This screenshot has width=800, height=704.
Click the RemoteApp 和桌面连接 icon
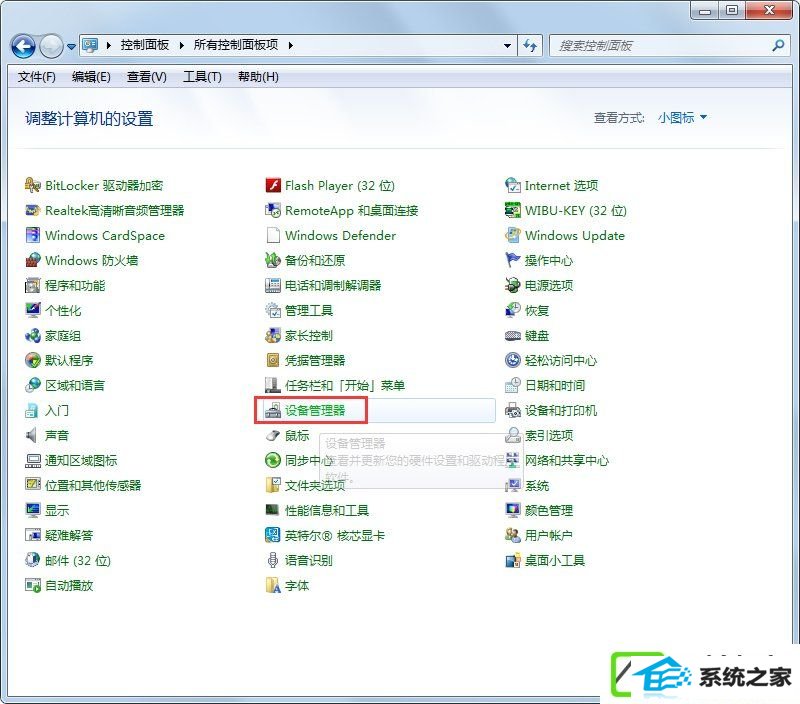point(273,210)
